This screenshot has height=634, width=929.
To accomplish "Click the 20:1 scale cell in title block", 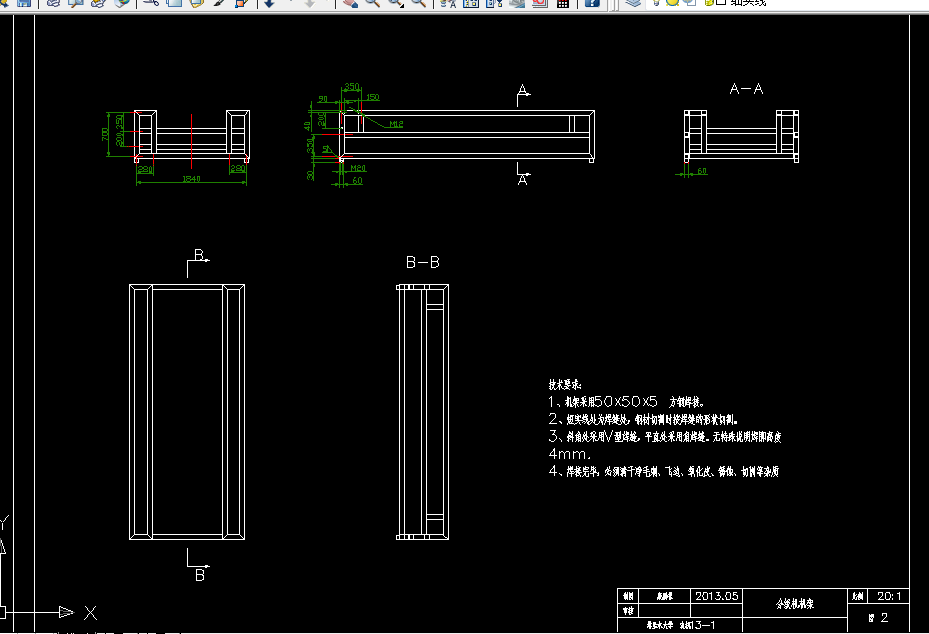I will tap(889, 596).
